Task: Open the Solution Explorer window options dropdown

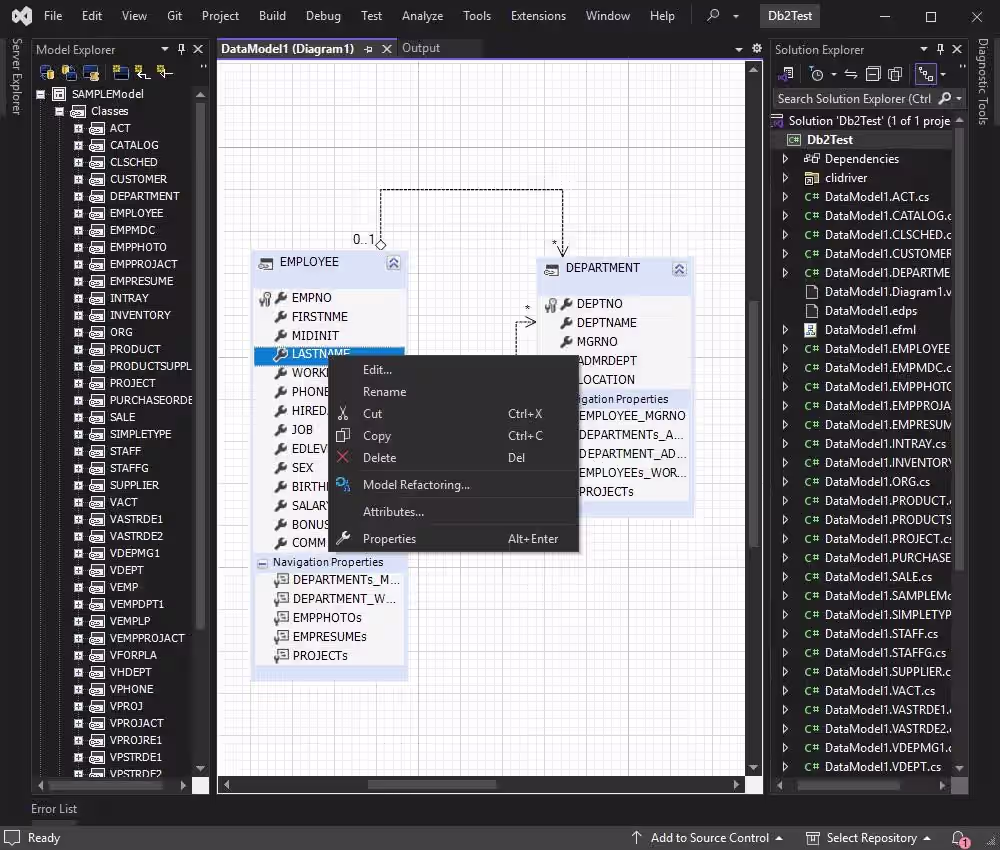Action: [923, 49]
